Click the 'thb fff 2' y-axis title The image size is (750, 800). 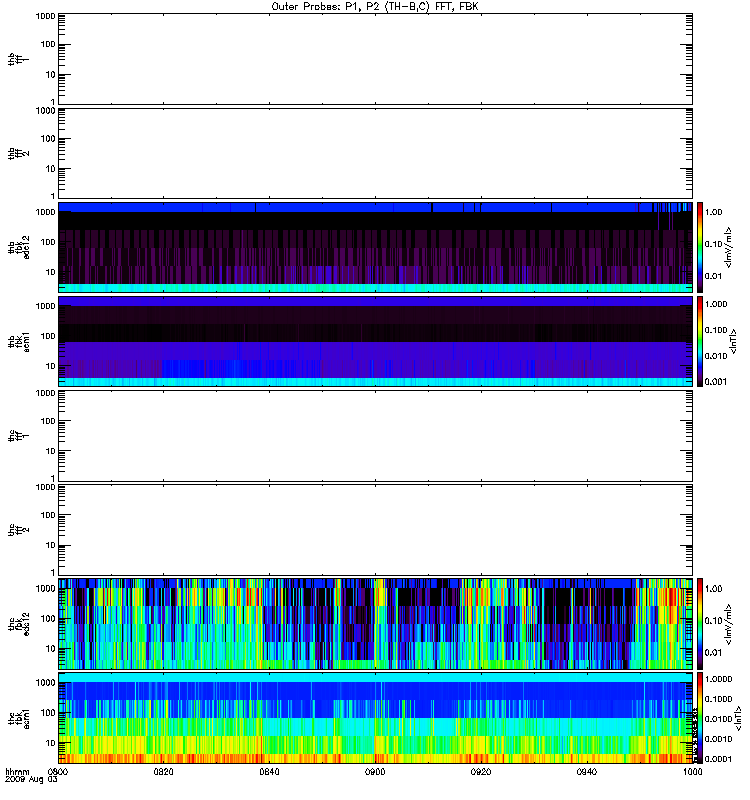point(18,153)
